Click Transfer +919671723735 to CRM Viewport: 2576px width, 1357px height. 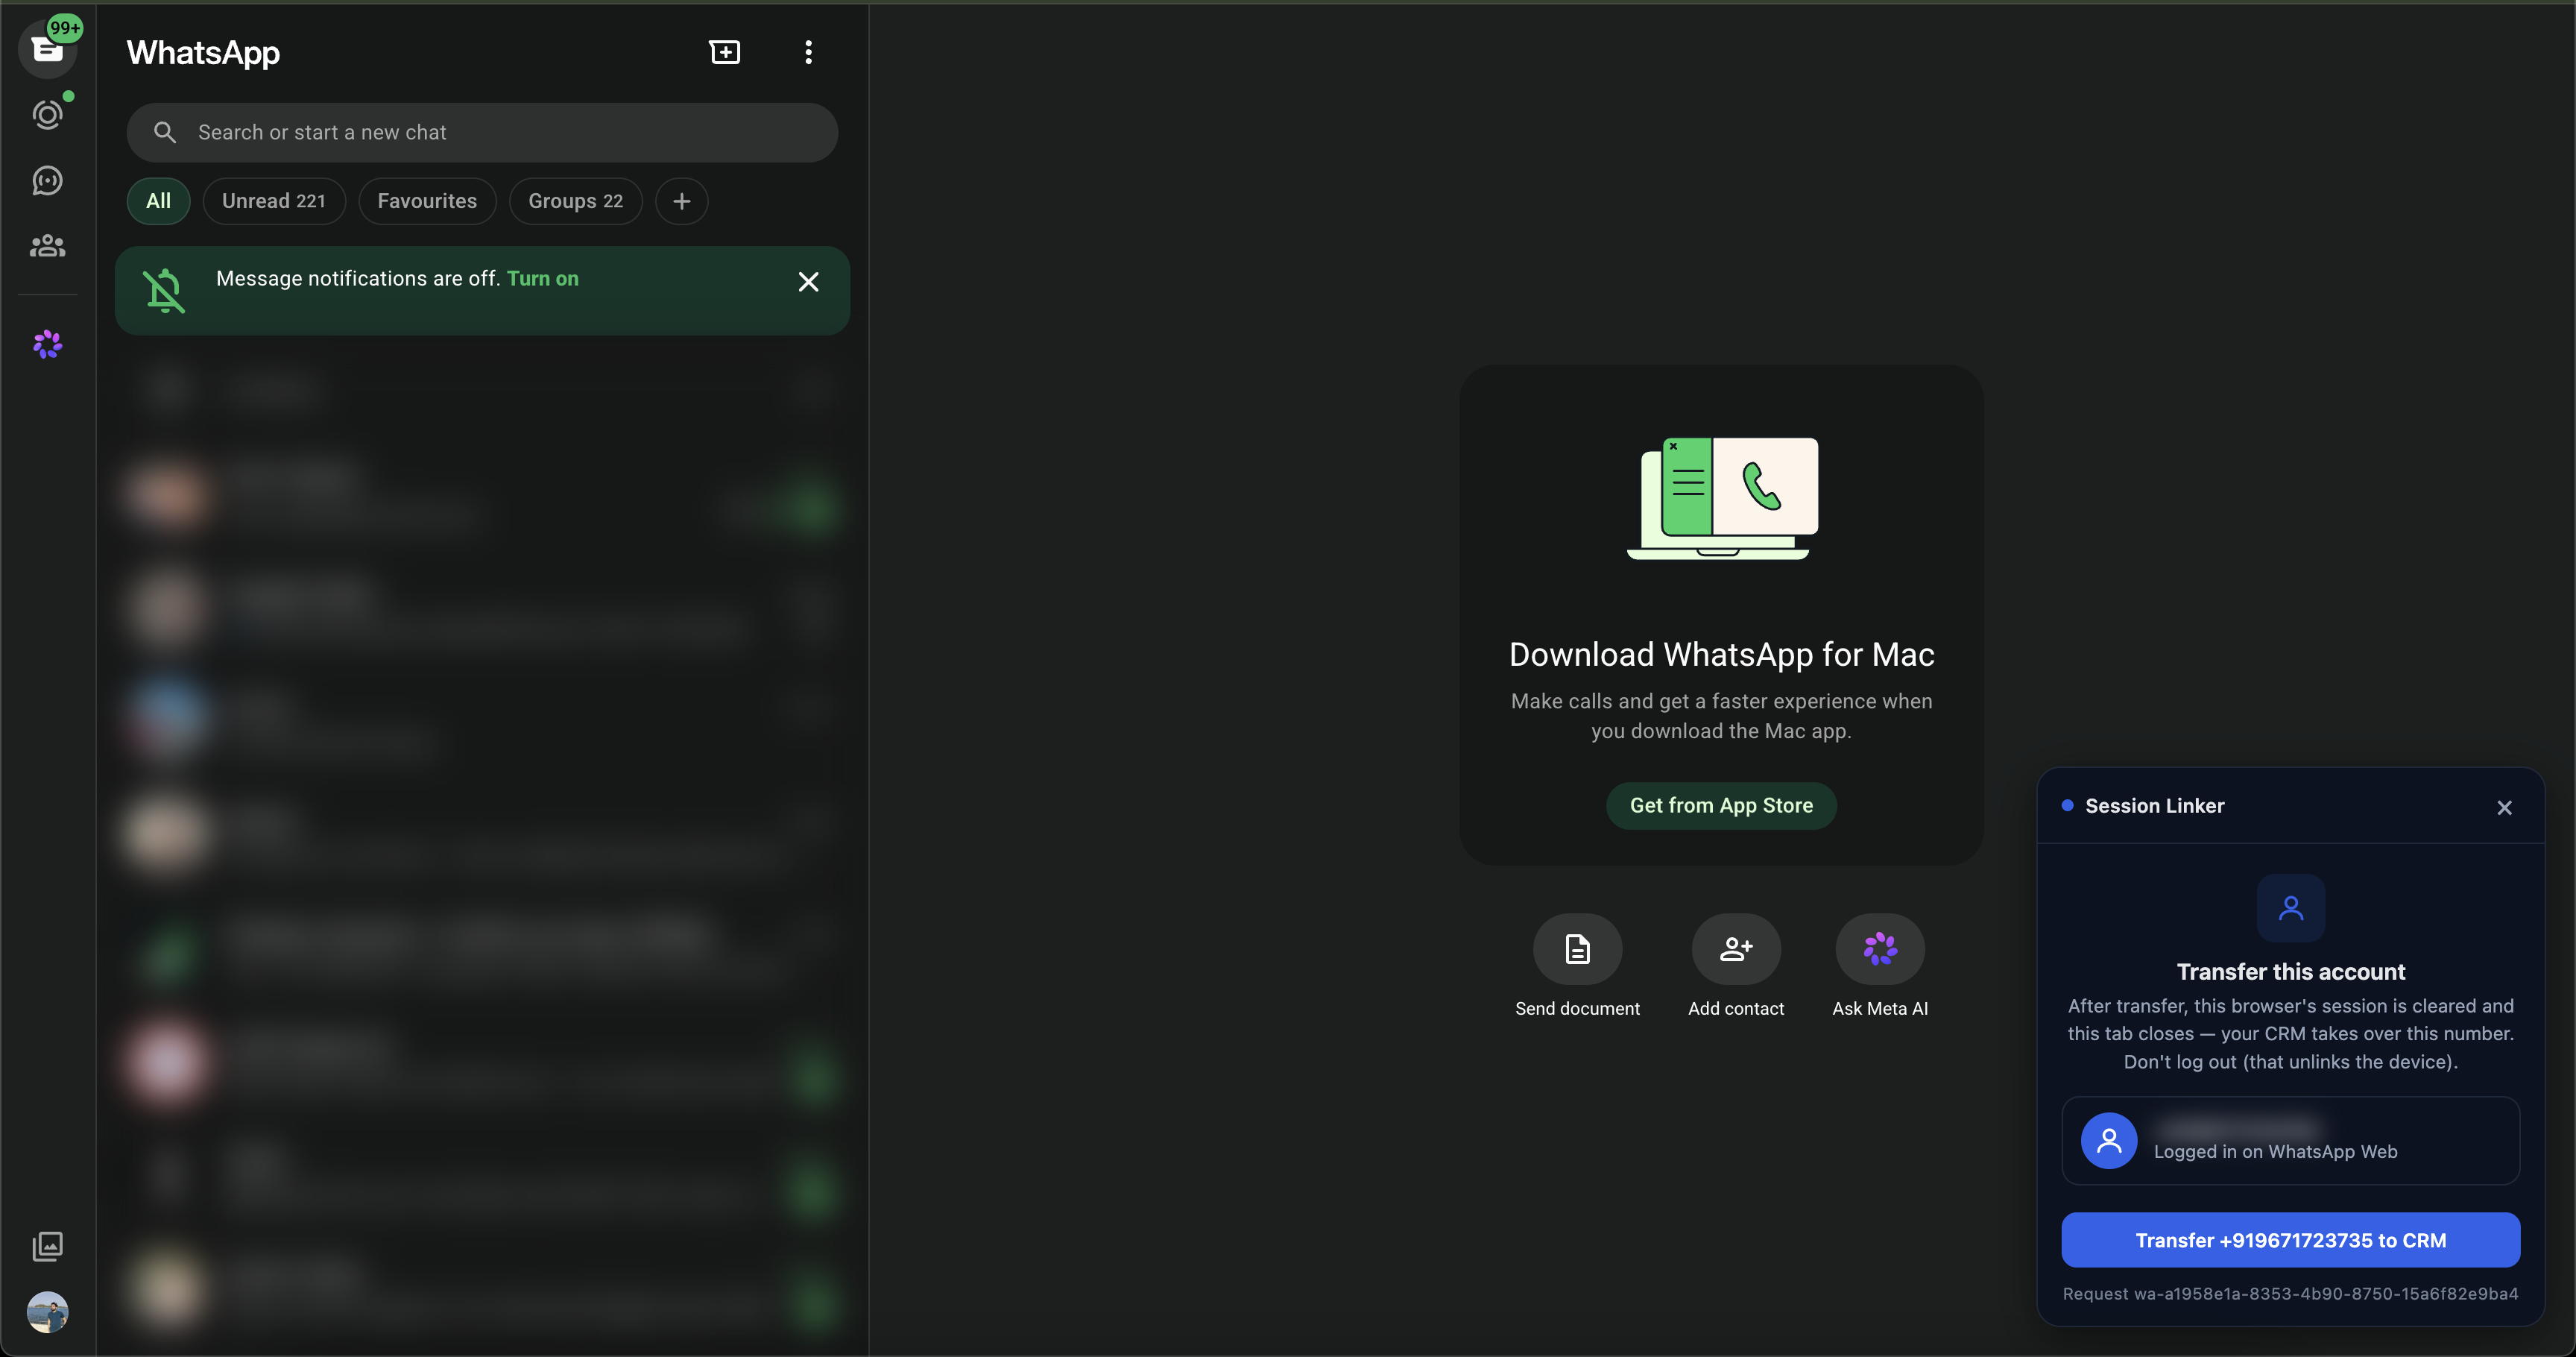(x=2290, y=1240)
